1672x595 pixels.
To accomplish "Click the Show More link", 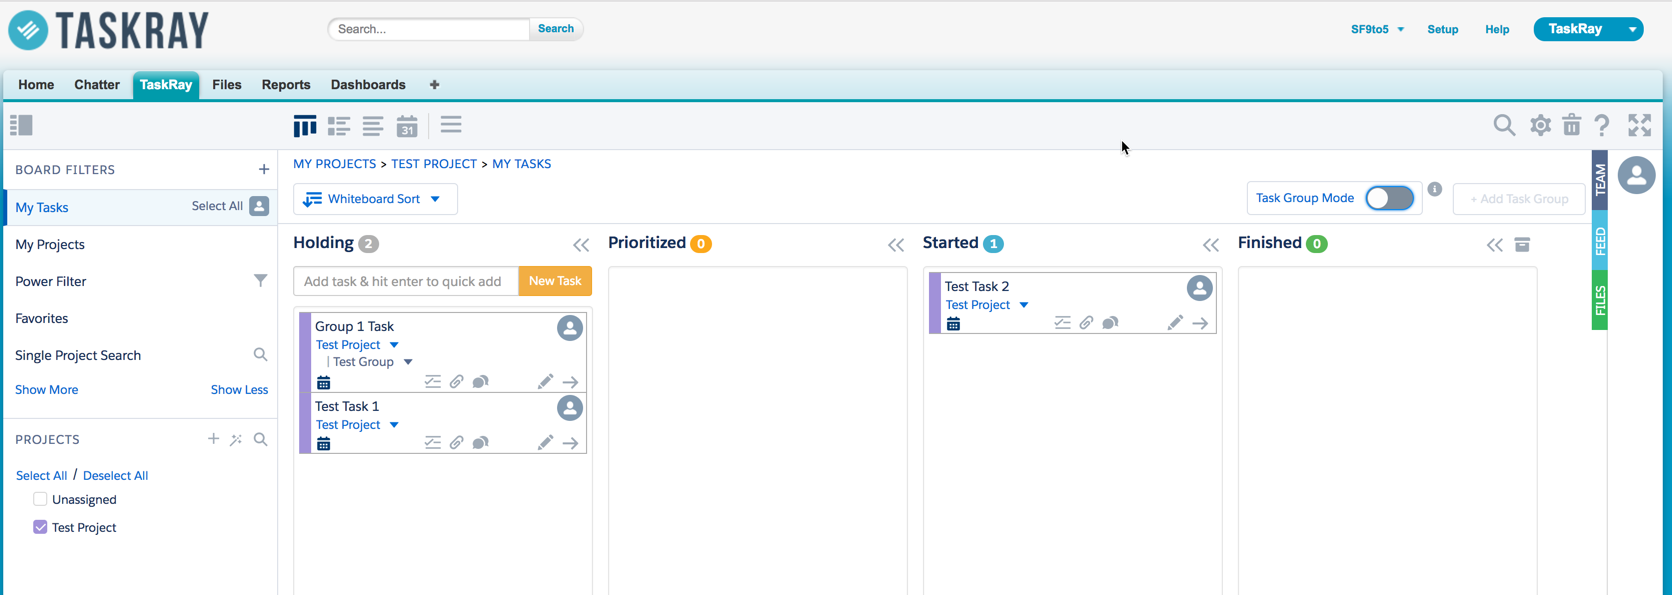I will (46, 390).
